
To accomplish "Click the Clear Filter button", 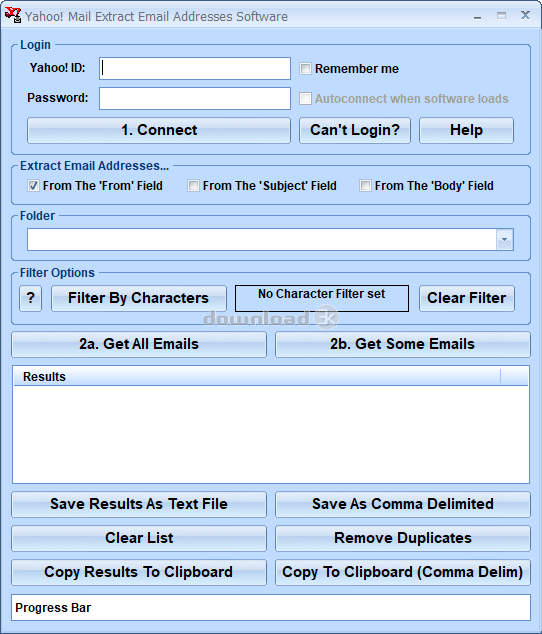I will 467,298.
